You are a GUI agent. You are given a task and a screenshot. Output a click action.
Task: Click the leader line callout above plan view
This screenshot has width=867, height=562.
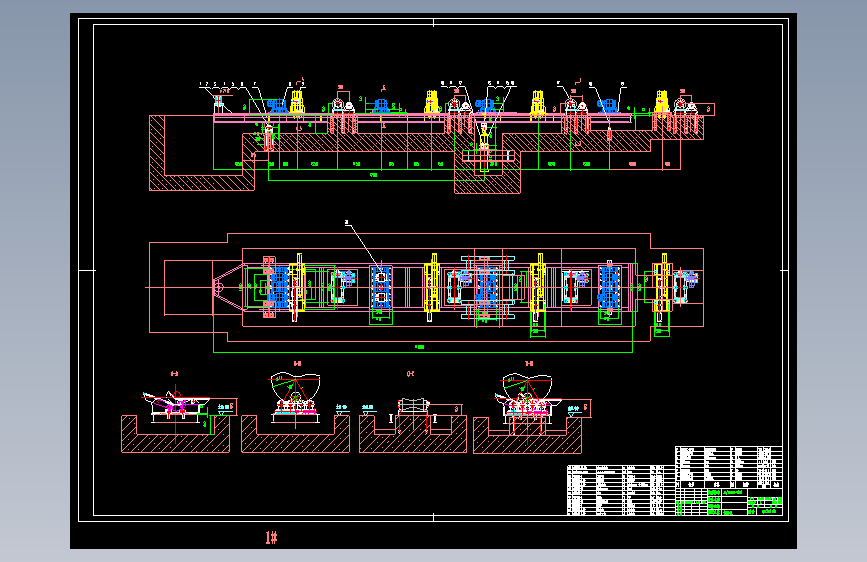363,246
